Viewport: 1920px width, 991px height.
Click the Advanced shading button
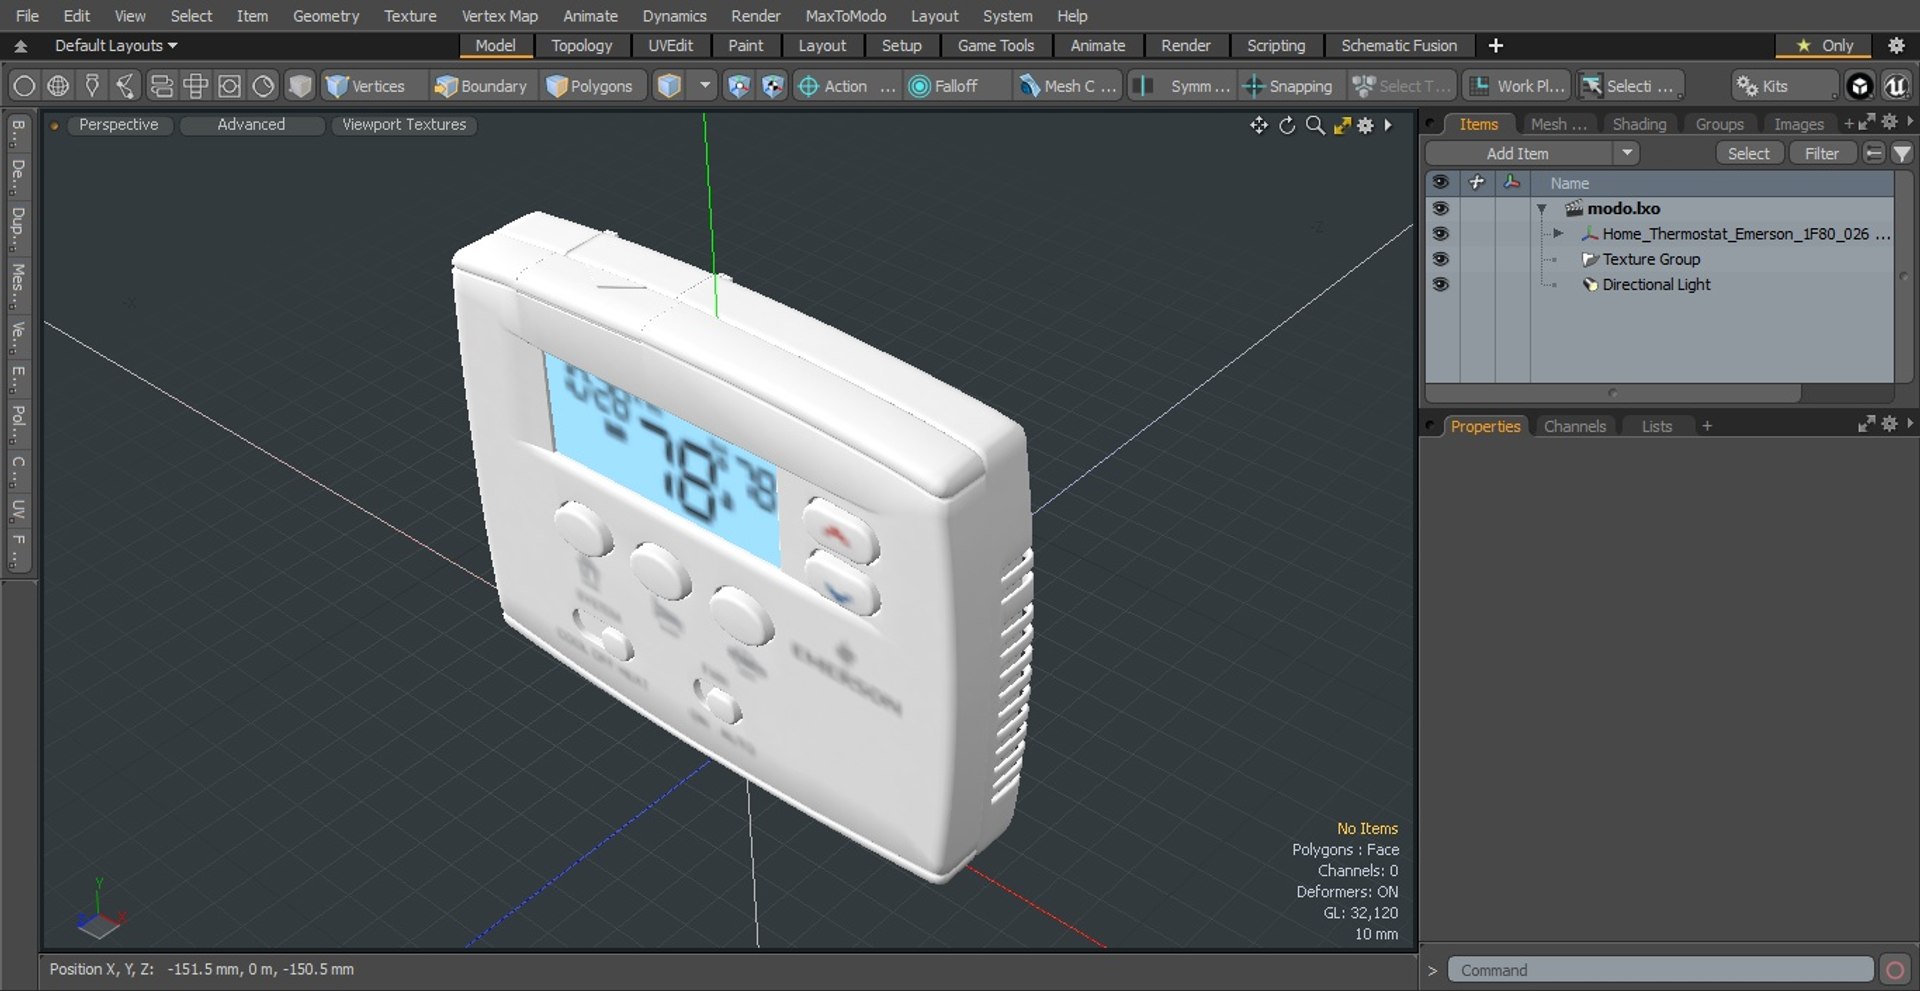(x=251, y=125)
